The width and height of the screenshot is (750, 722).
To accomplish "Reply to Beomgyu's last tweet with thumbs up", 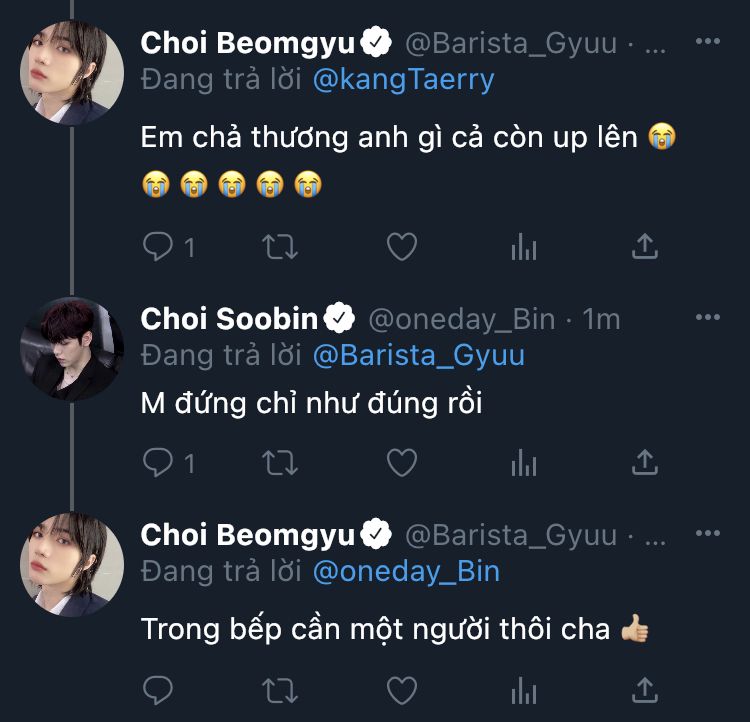I will tap(158, 689).
